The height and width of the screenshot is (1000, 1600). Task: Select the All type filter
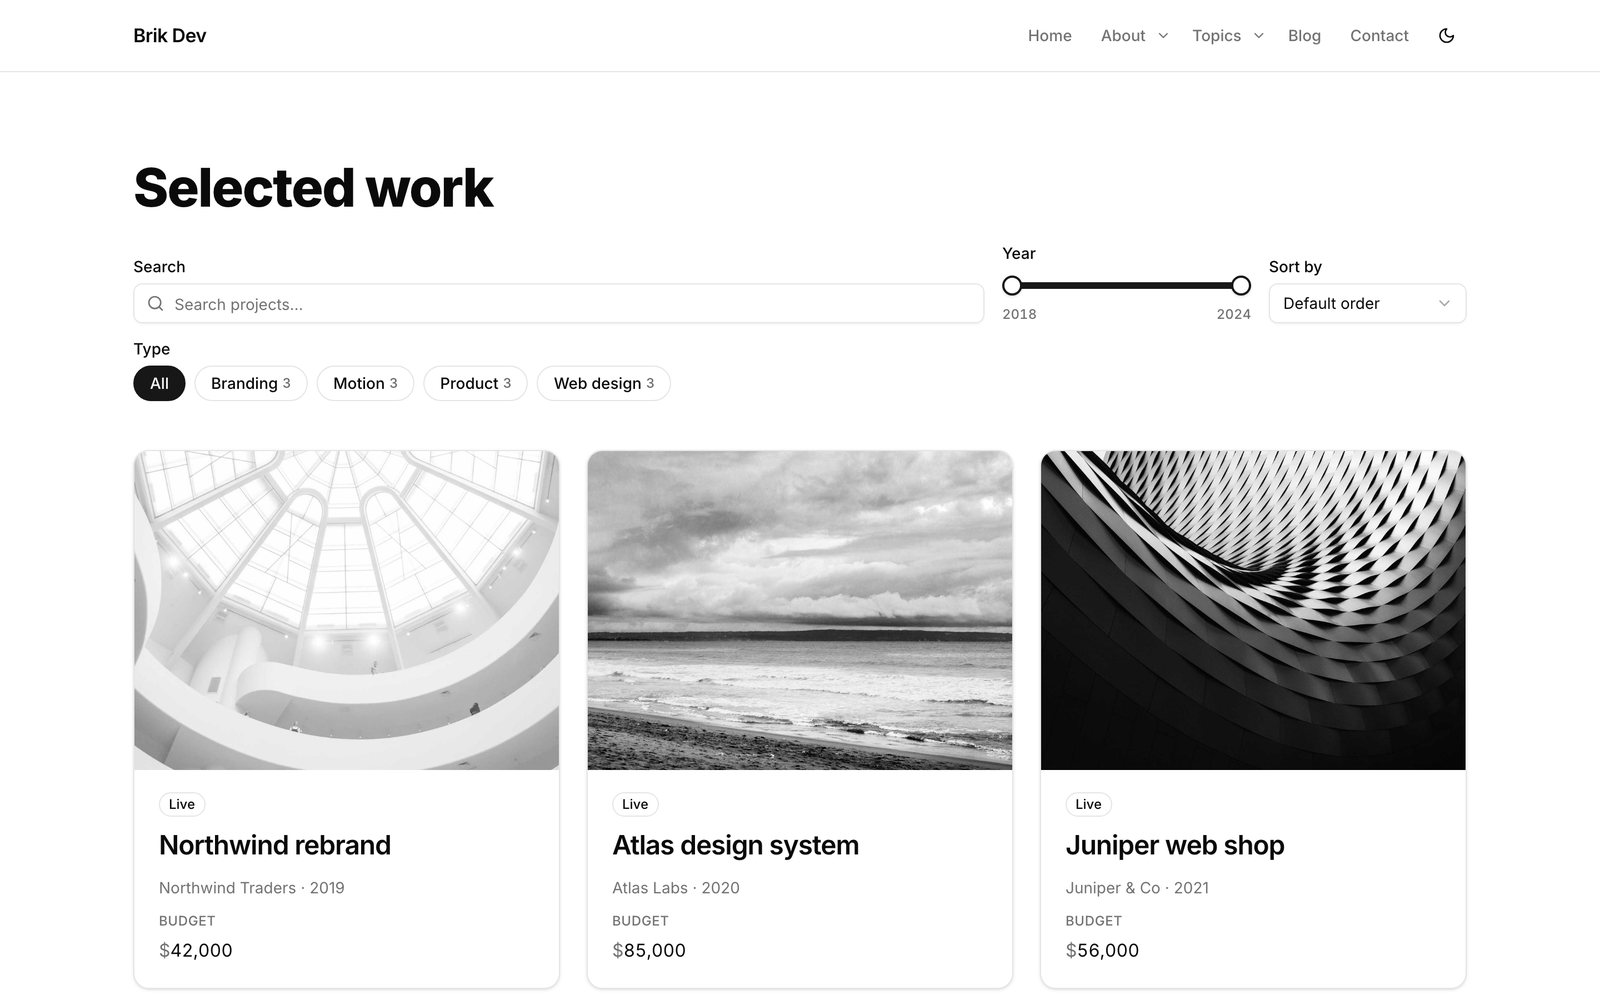[159, 383]
